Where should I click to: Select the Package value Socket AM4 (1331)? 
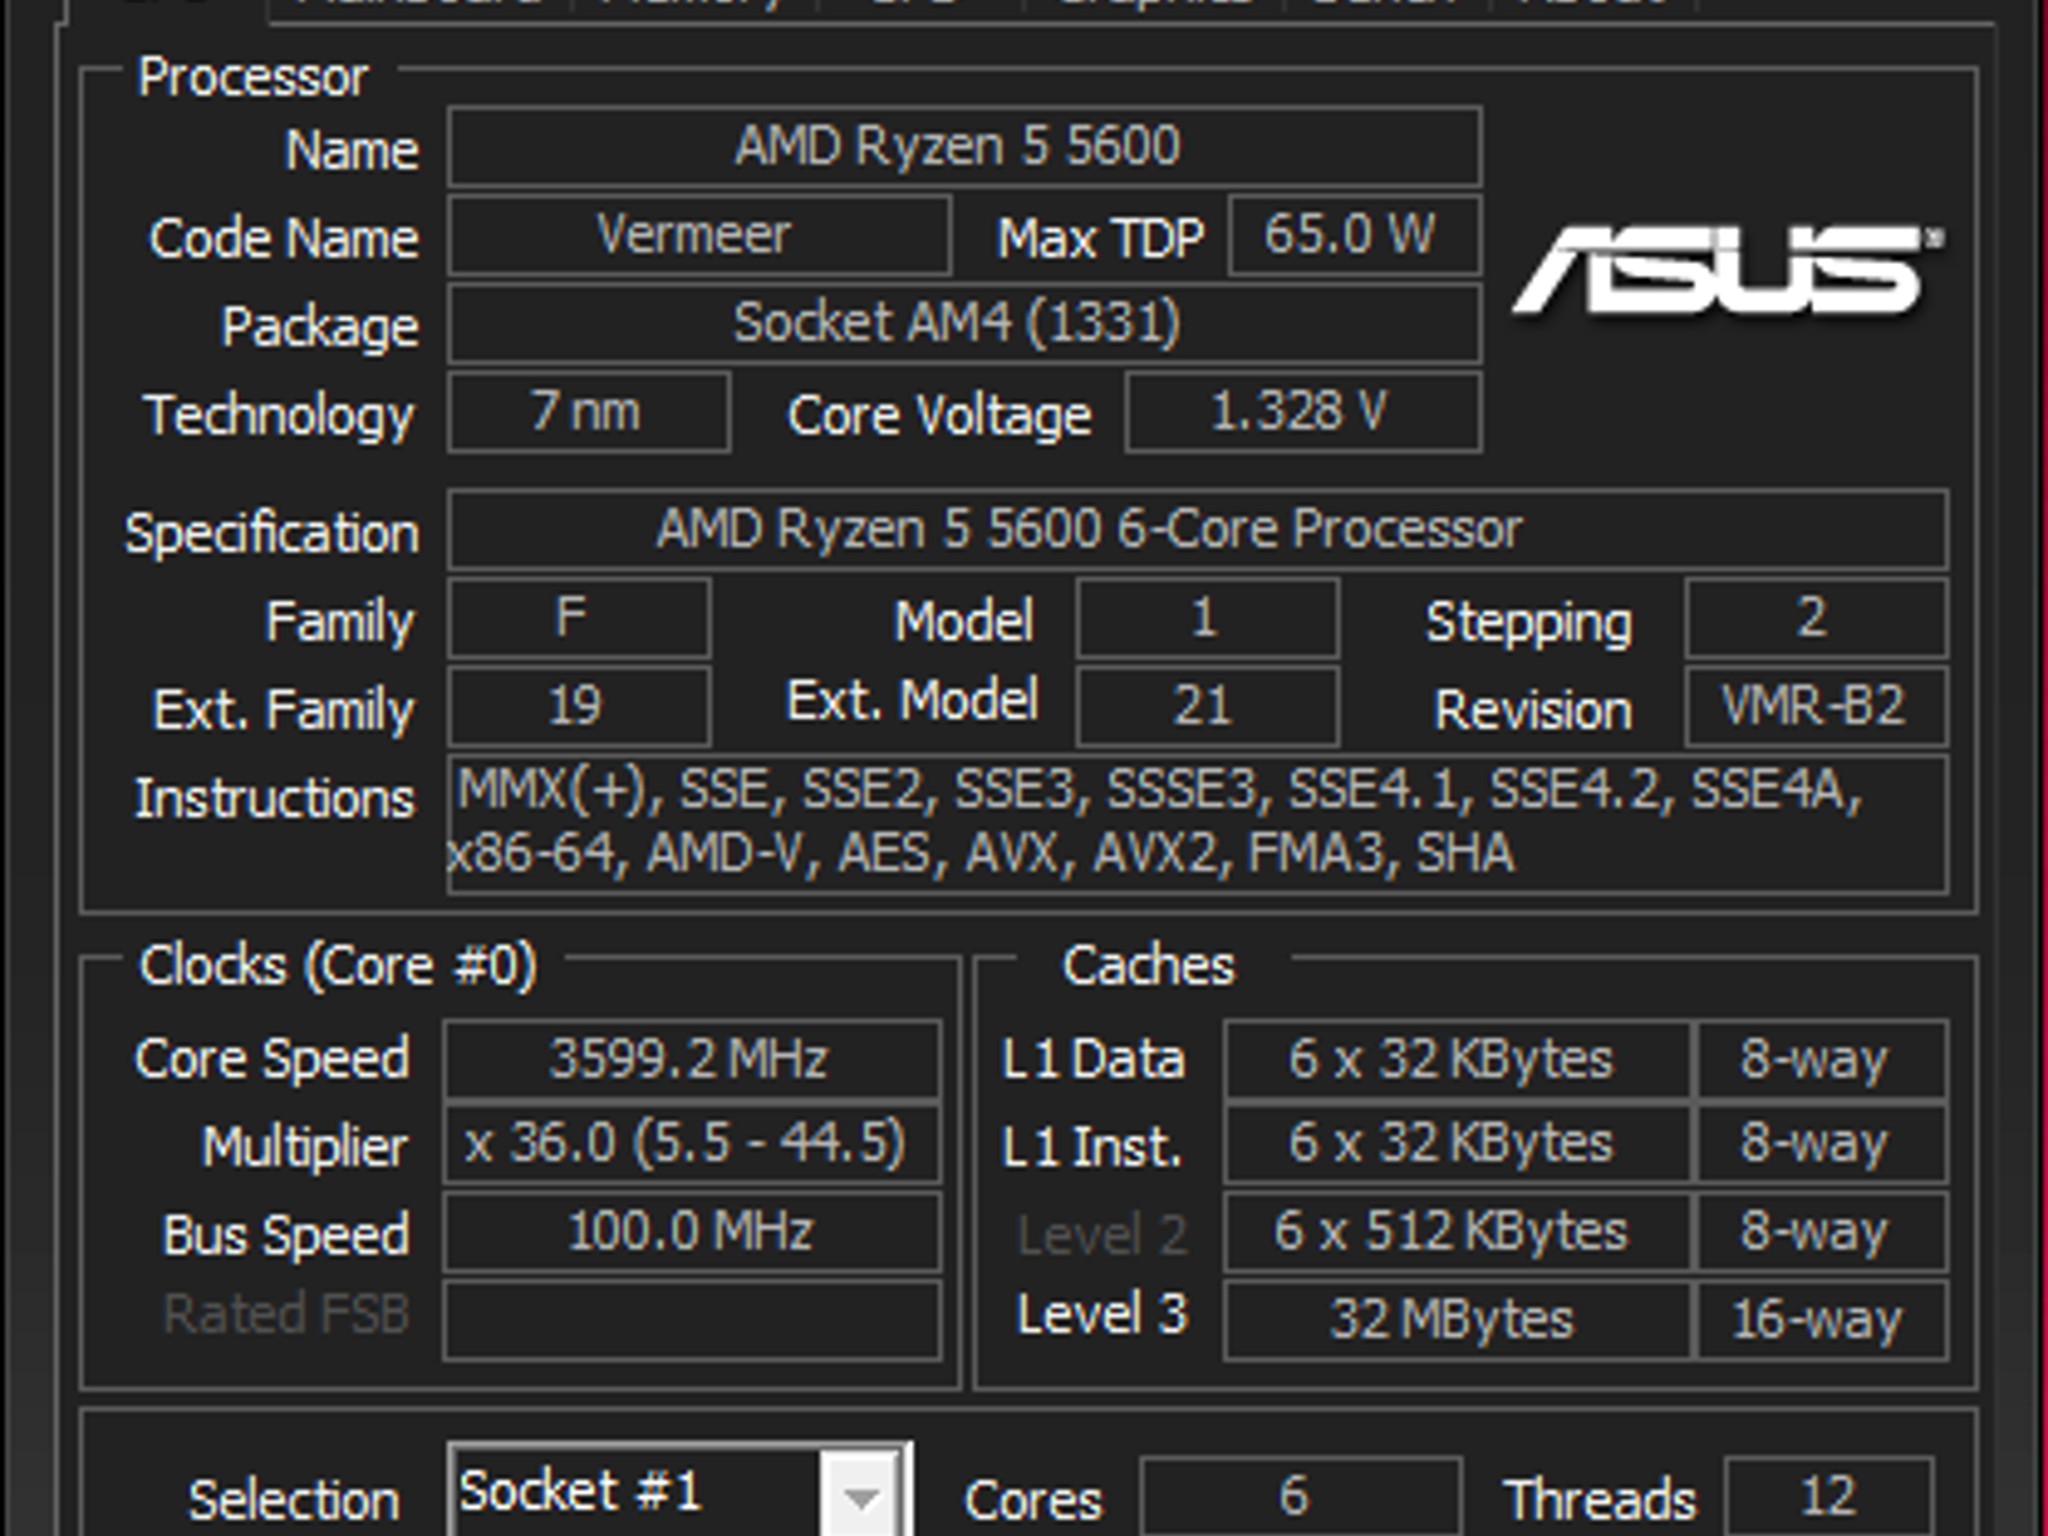[x=964, y=323]
